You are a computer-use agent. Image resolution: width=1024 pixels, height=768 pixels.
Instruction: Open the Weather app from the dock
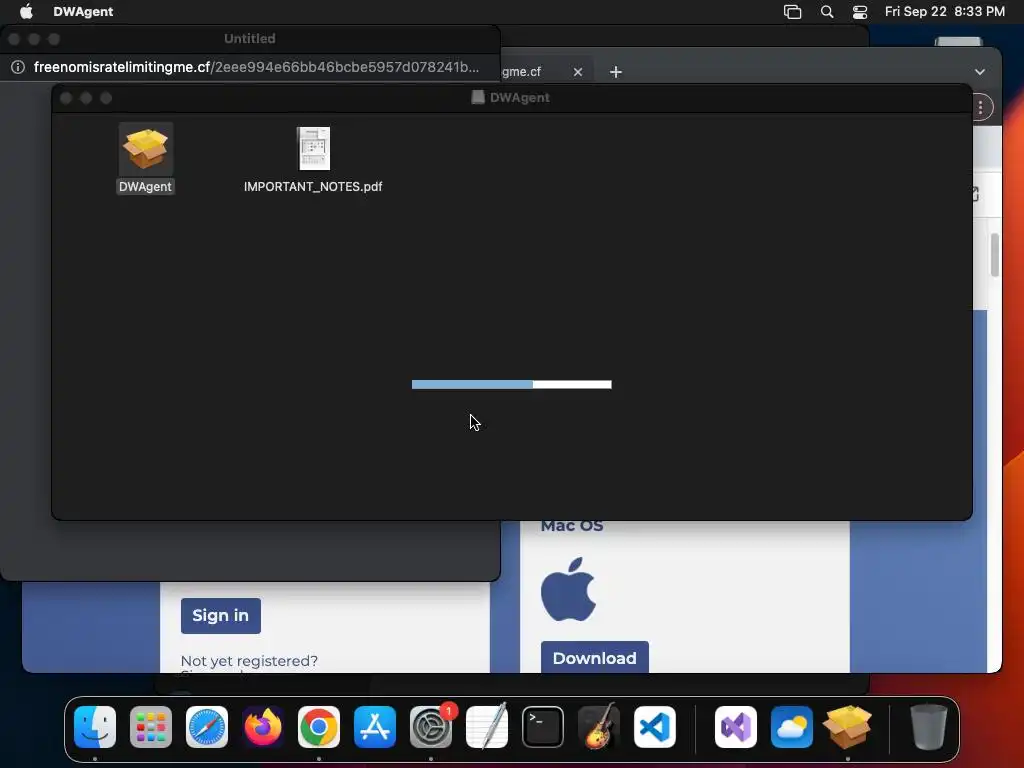792,727
